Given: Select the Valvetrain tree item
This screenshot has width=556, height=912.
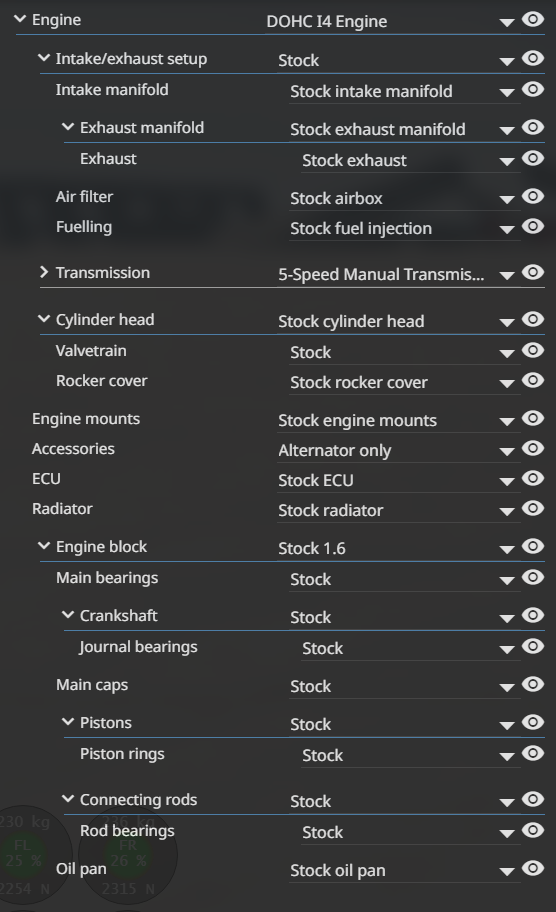Looking at the screenshot, I should 91,351.
